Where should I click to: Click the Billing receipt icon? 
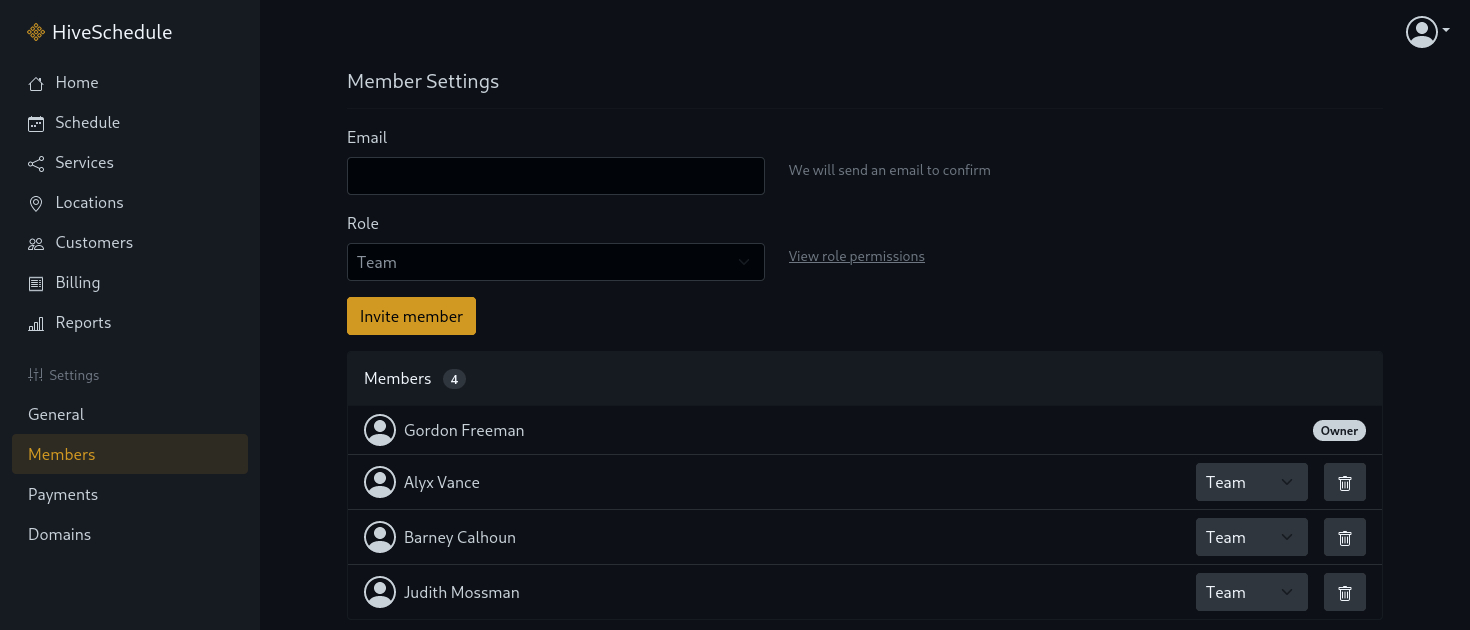(x=36, y=283)
